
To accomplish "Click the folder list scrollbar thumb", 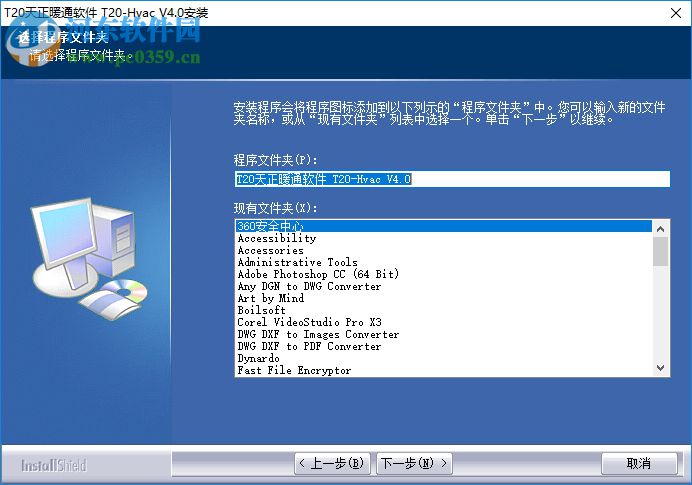I will 660,252.
